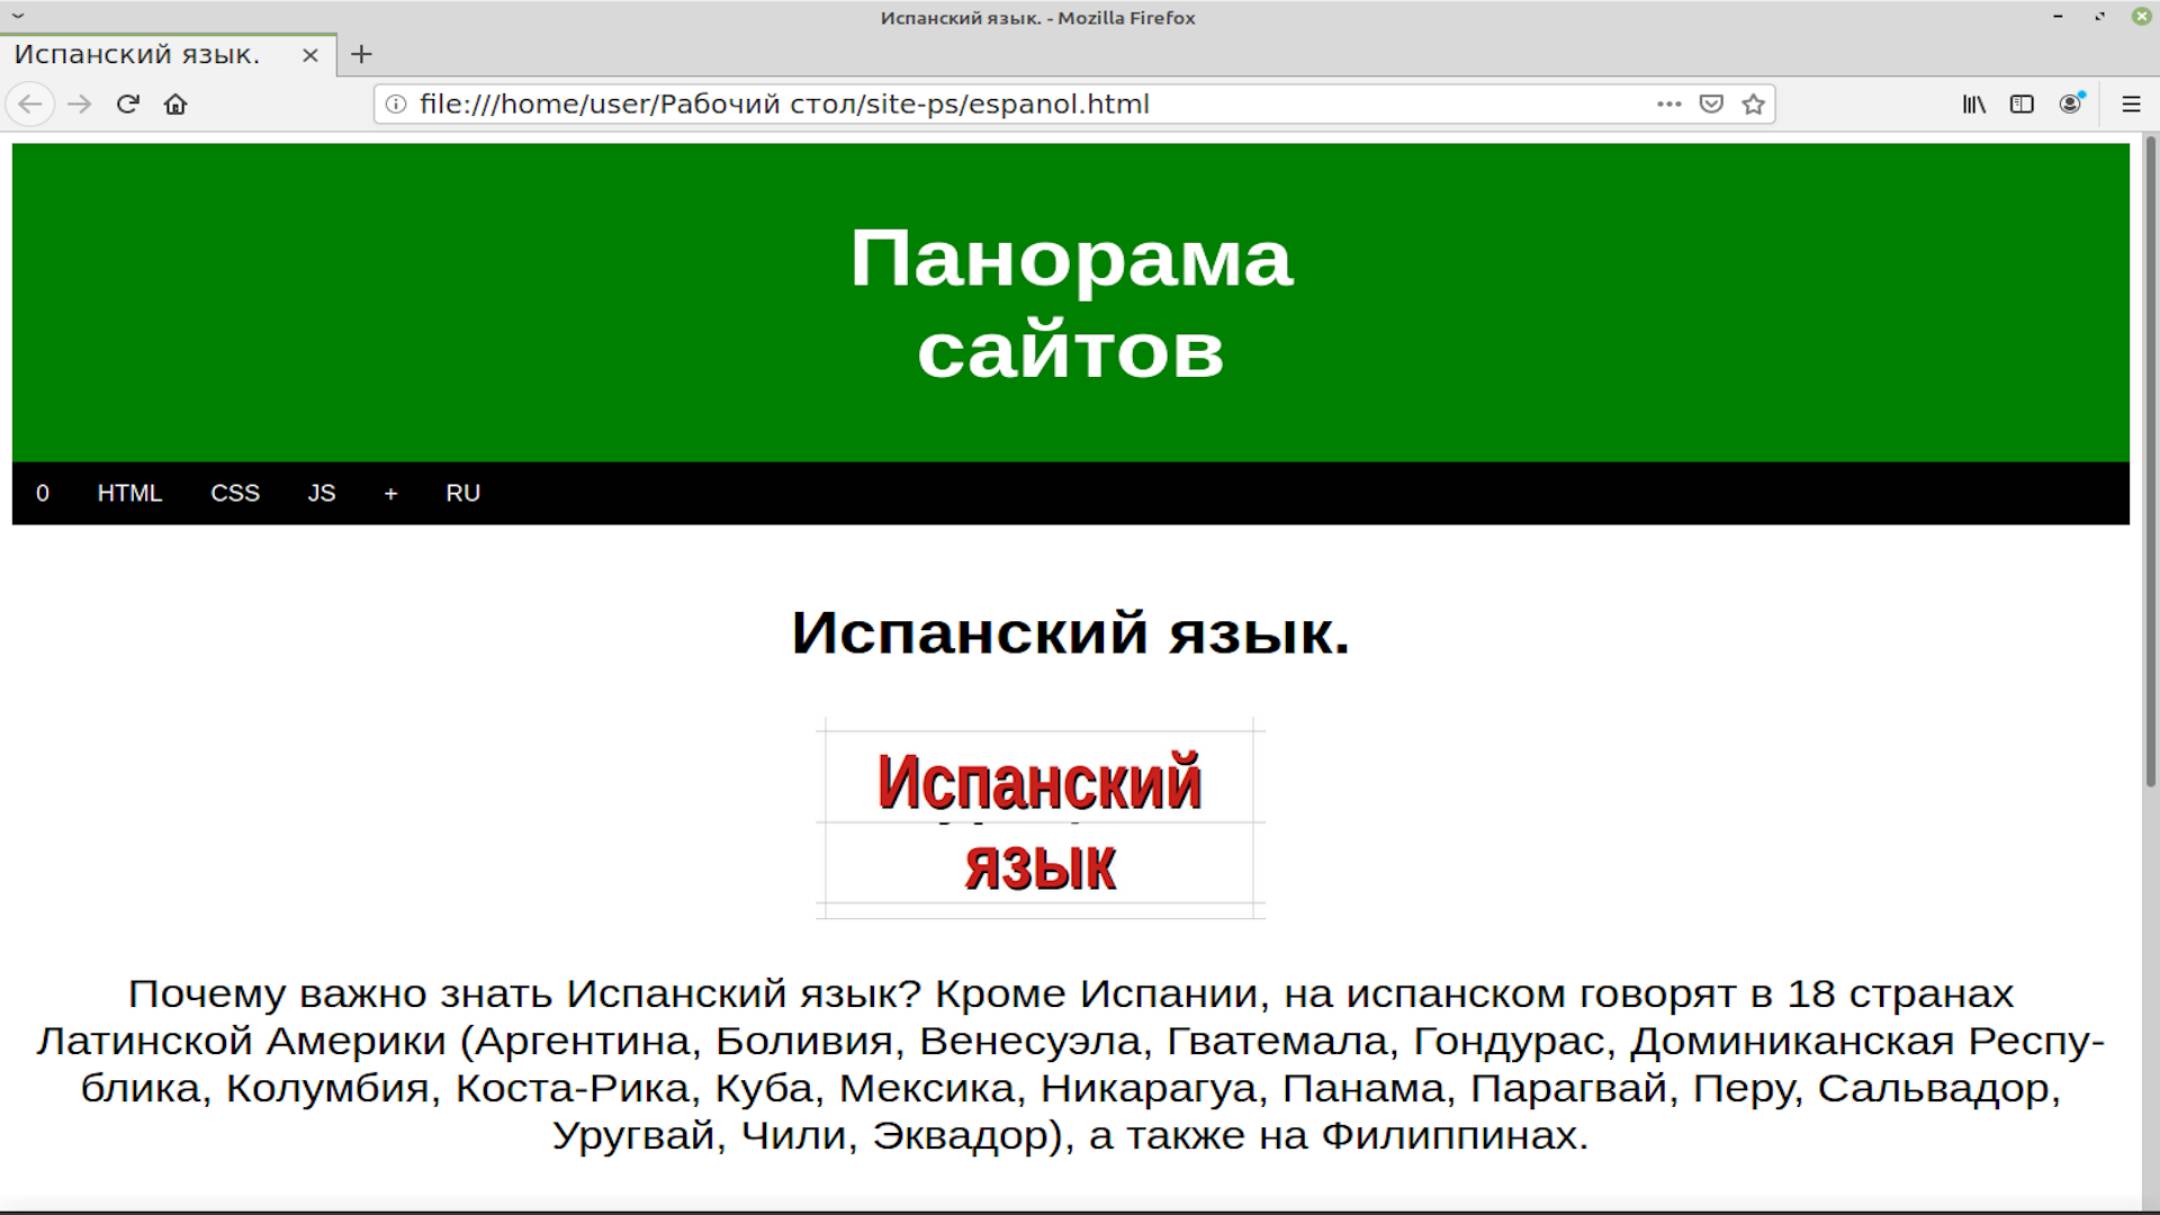Select the HTML item in the navigation bar

(x=129, y=492)
